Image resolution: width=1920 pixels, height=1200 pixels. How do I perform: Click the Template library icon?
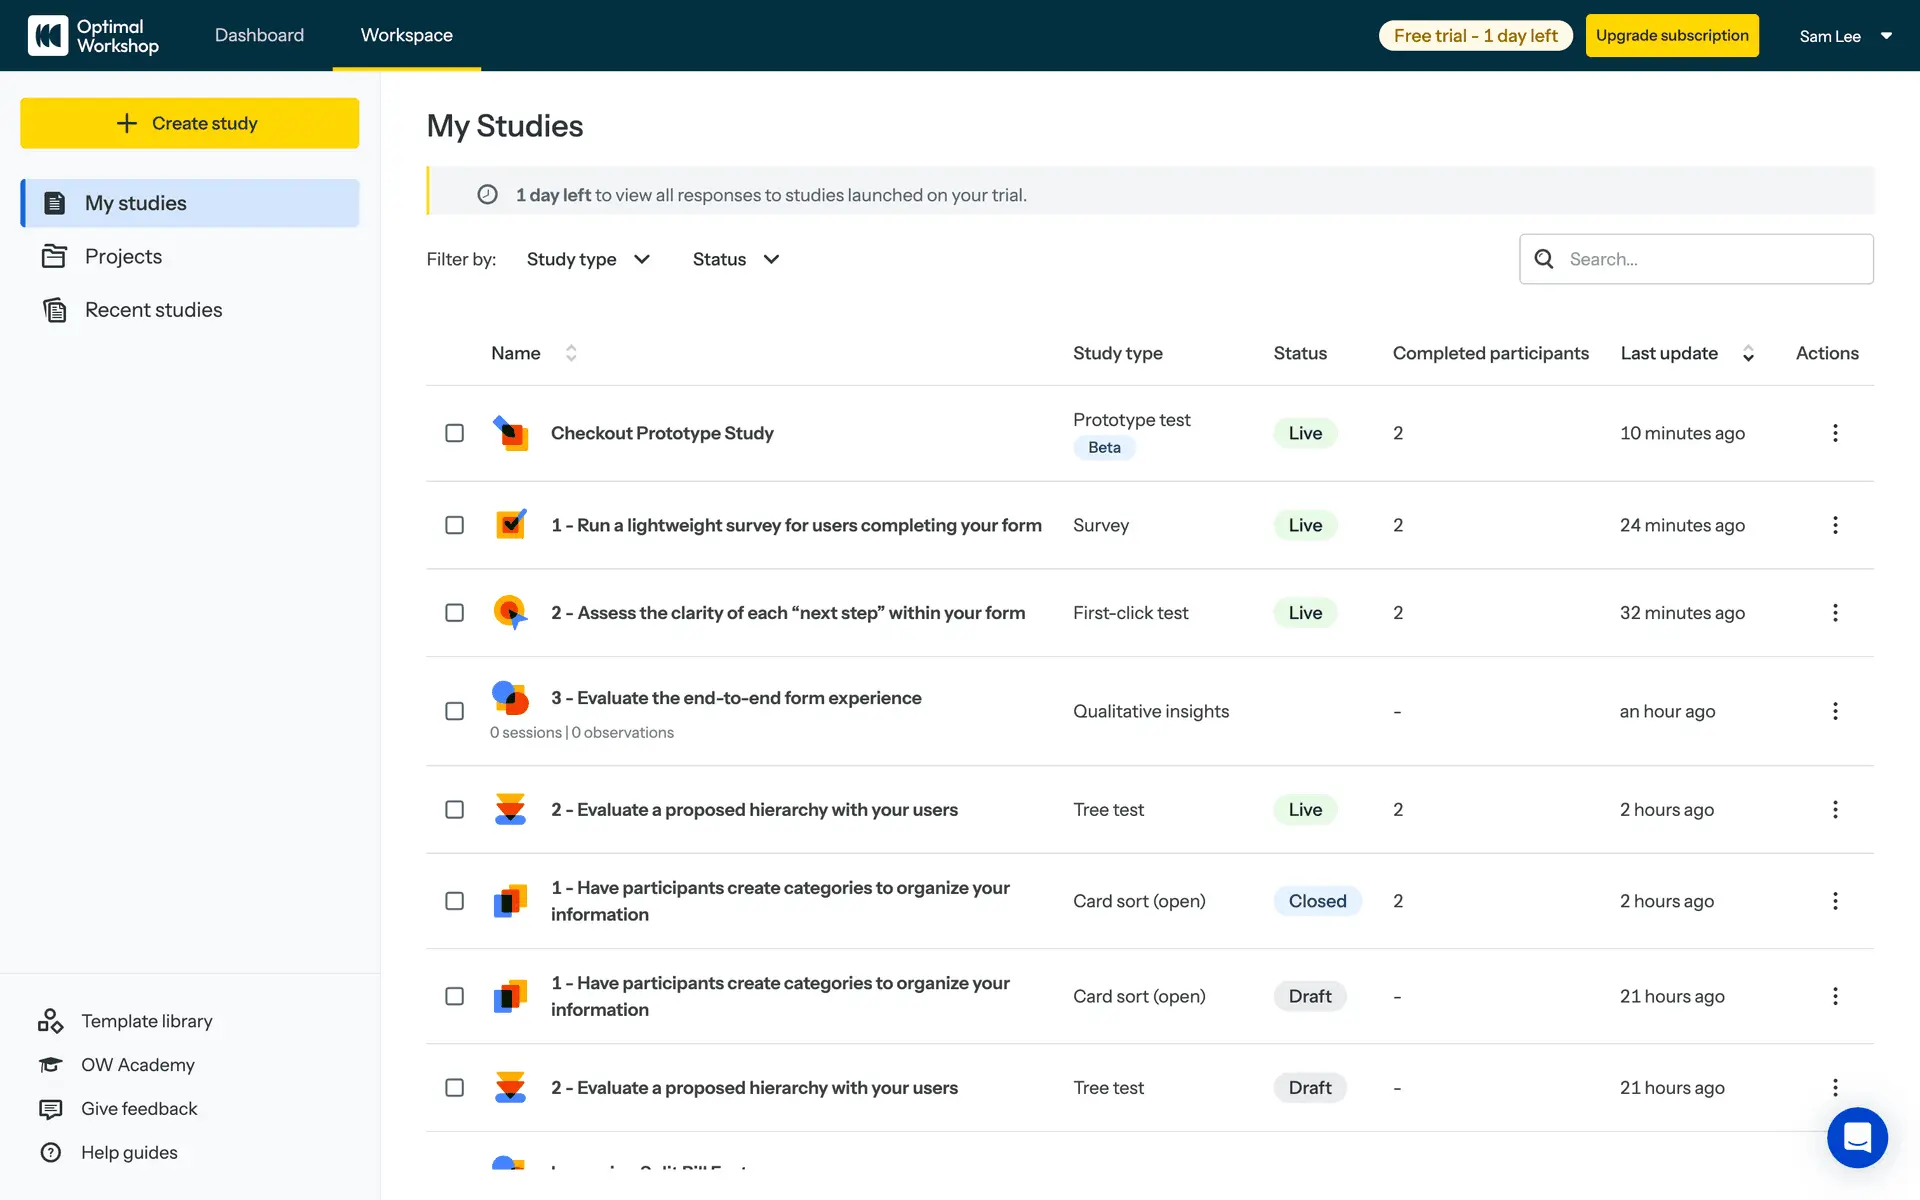51,1021
